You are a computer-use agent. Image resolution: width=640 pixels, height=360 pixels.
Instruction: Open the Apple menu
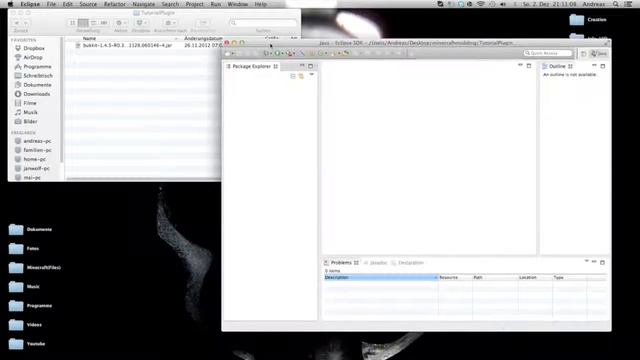pos(11,4)
